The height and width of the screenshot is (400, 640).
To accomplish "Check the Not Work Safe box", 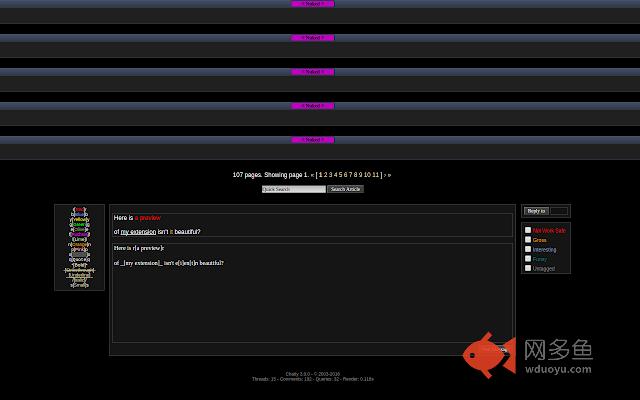I will 528,230.
